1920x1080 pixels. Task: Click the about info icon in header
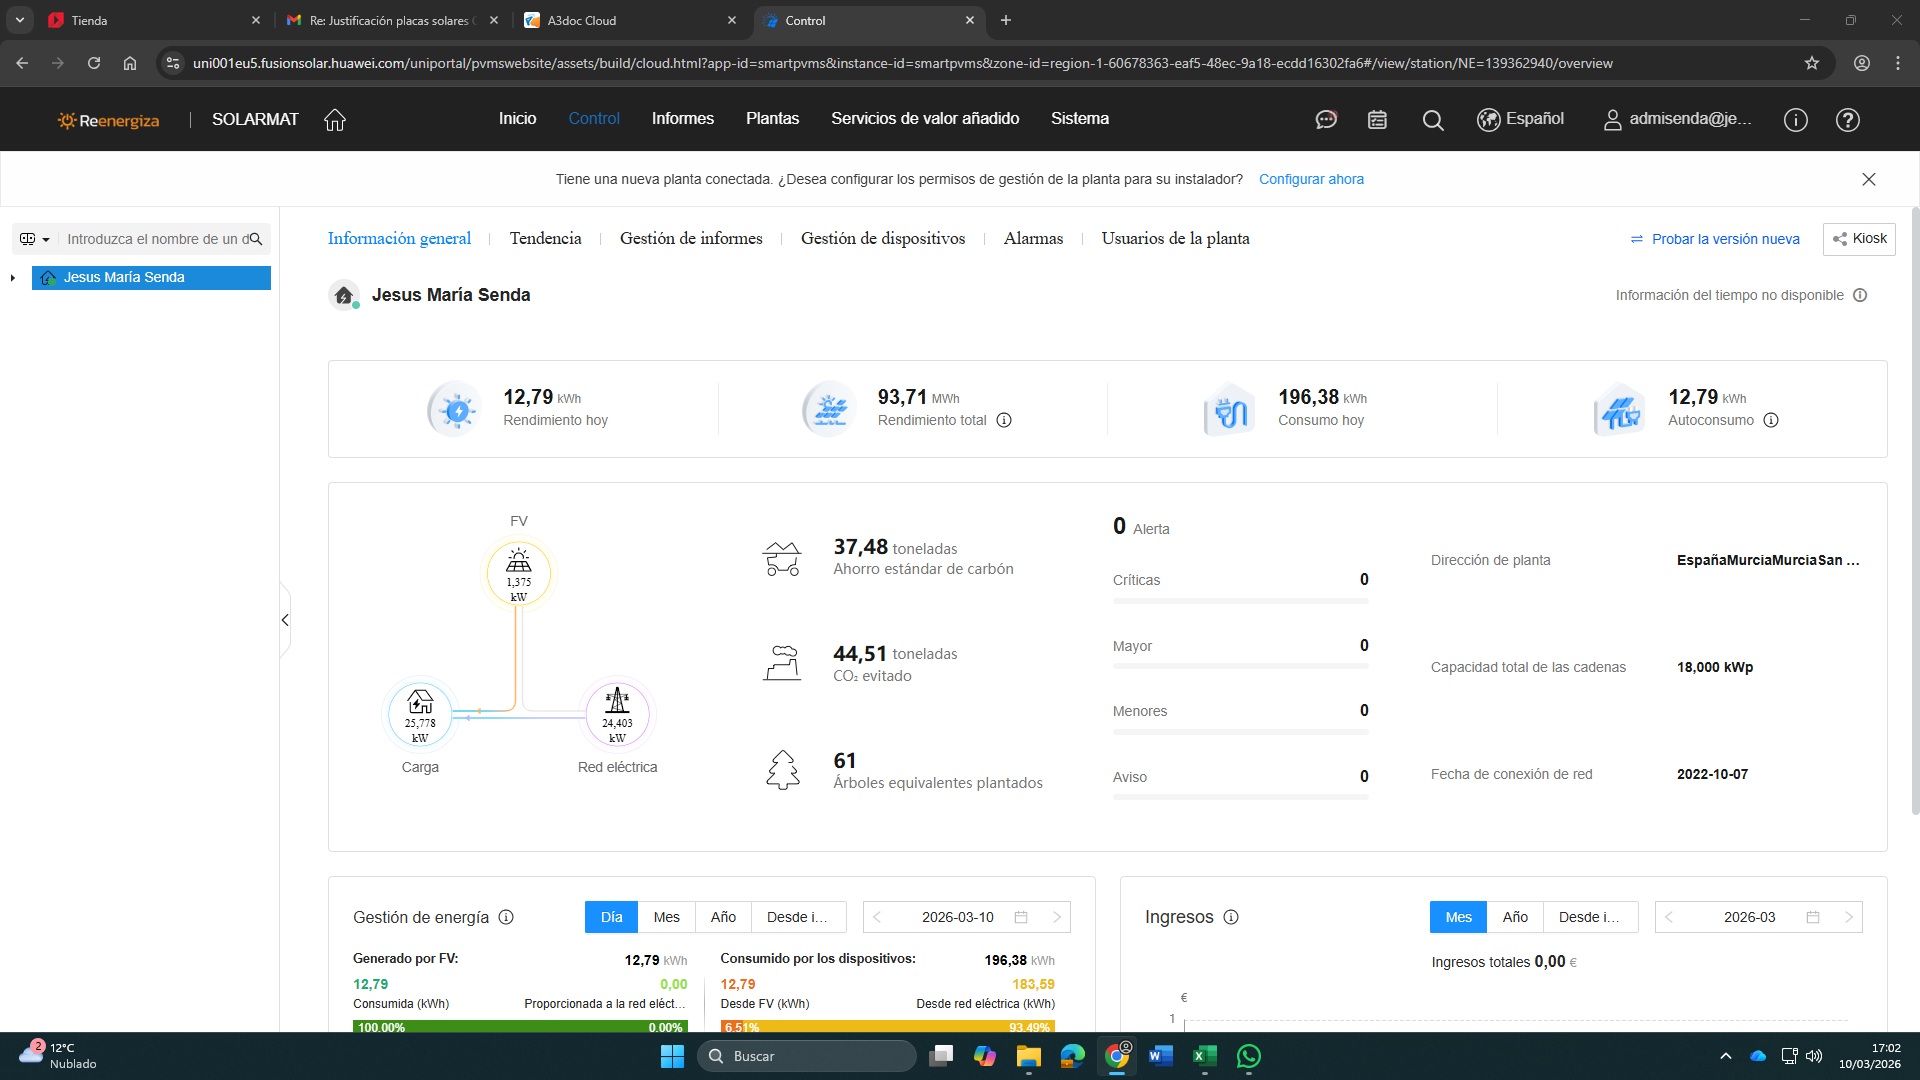(1795, 120)
